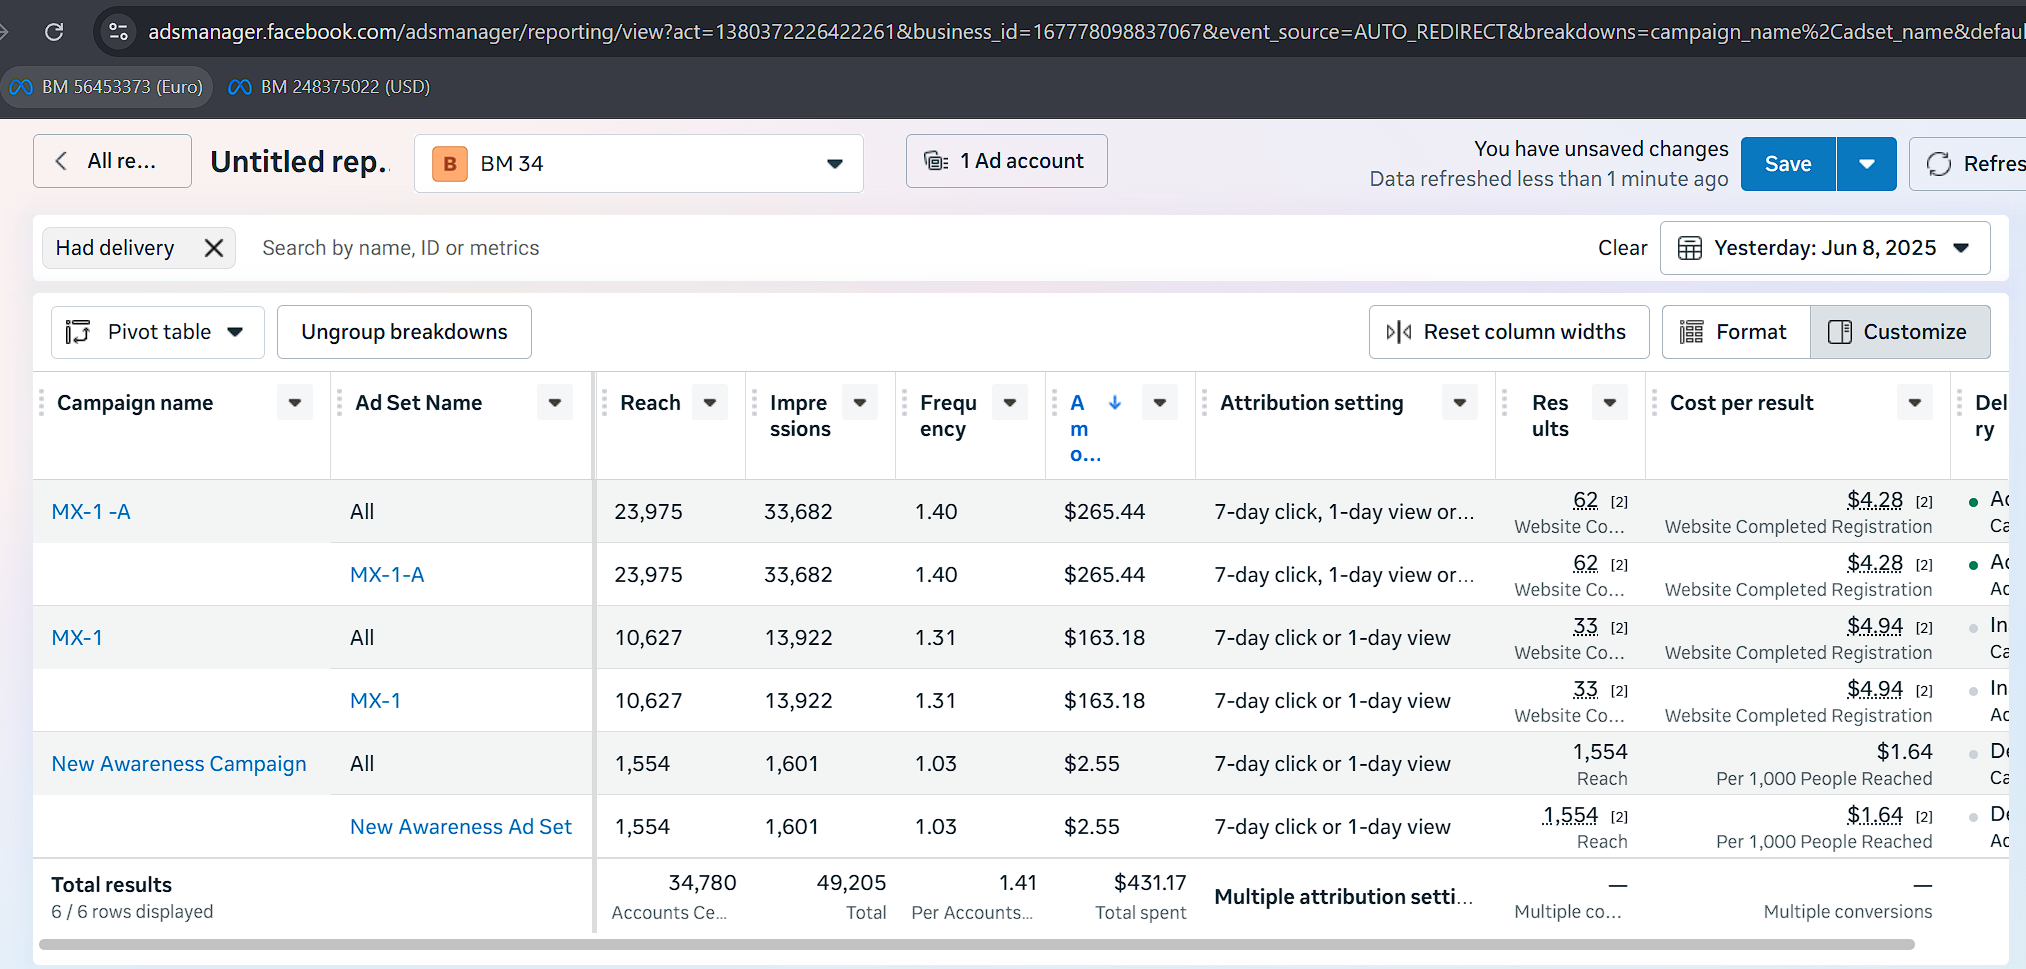
Task: Focus the Search by name, ID field
Action: tap(400, 248)
